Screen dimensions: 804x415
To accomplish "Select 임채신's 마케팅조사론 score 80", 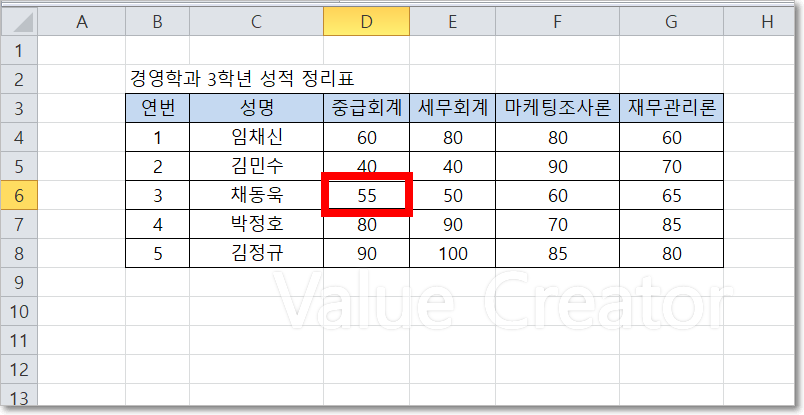I will pyautogui.click(x=557, y=137).
